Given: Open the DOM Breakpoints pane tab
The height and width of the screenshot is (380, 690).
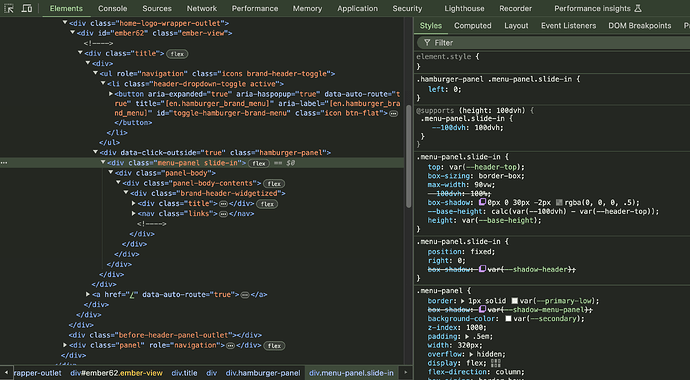Looking at the screenshot, I should 640,26.
